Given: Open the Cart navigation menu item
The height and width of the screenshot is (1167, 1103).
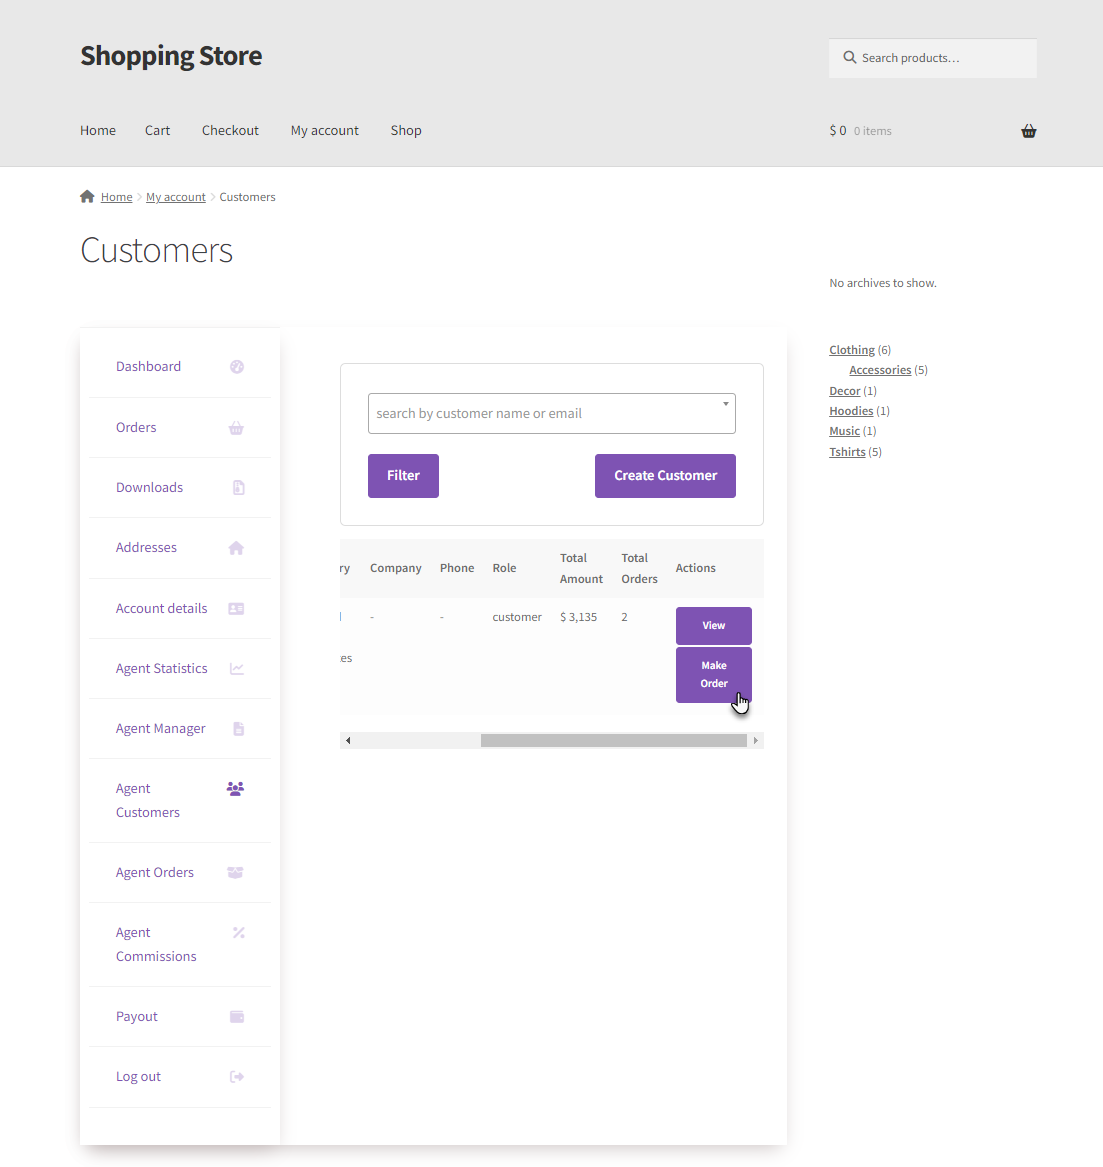Looking at the screenshot, I should (x=158, y=130).
